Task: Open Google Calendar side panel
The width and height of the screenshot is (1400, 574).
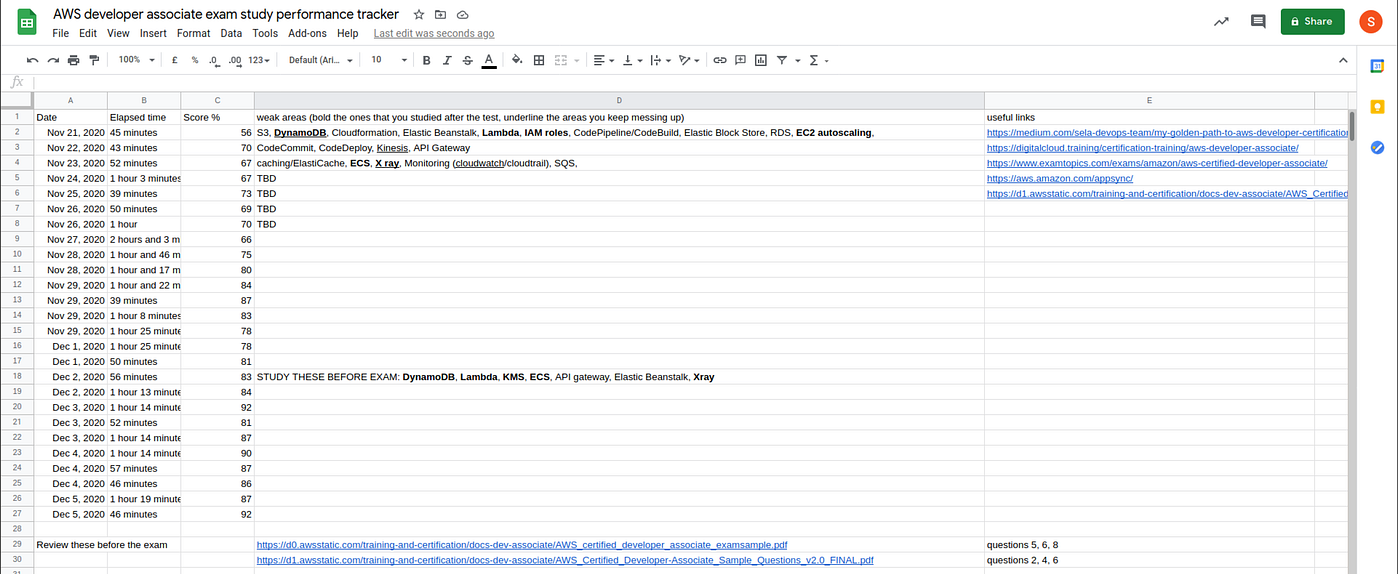Action: pos(1377,66)
